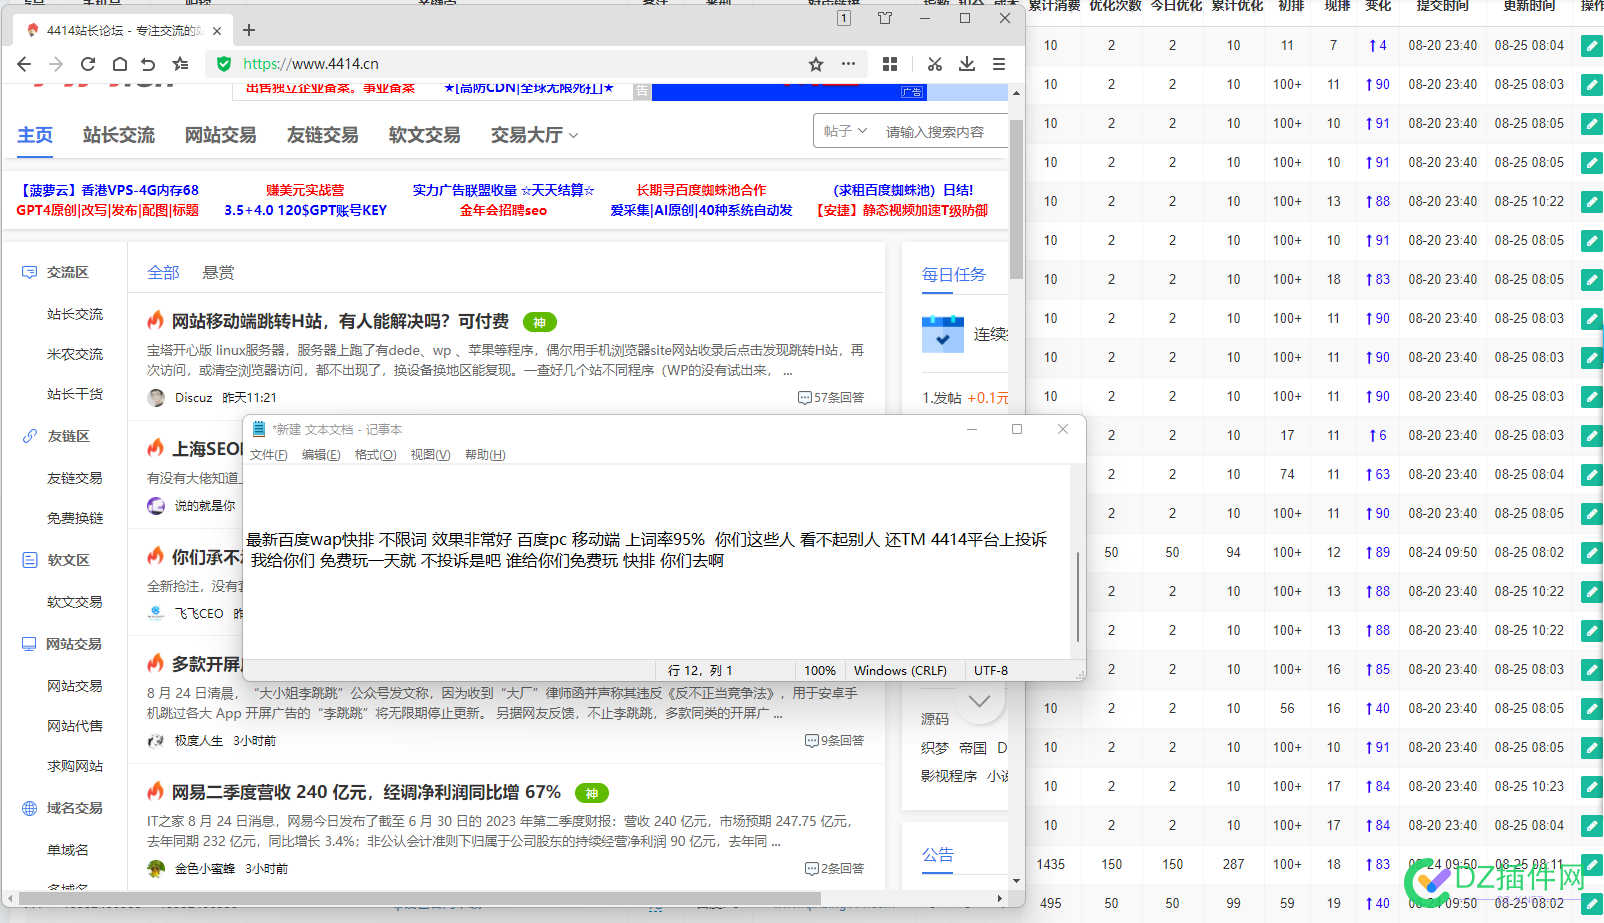Open the 网站交易 navigation tab

(221, 135)
